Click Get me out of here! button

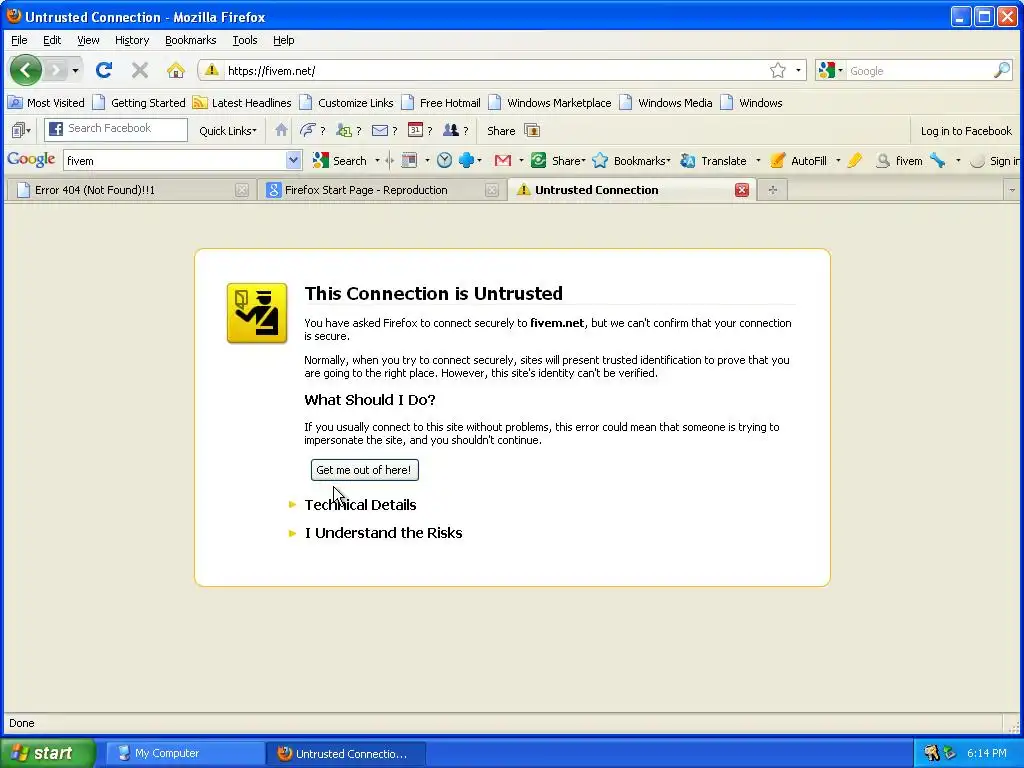[x=364, y=470]
